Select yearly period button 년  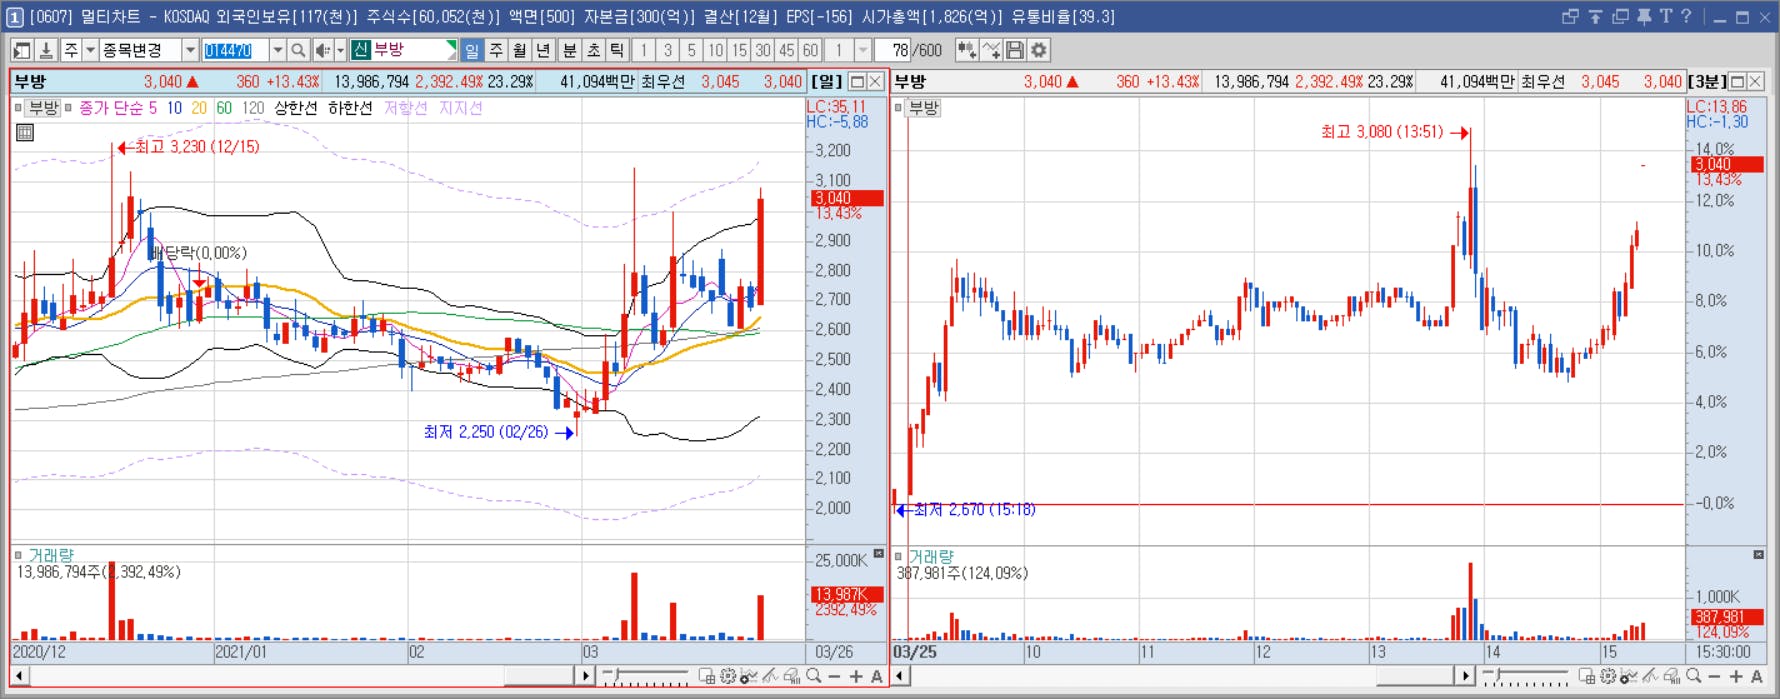544,50
